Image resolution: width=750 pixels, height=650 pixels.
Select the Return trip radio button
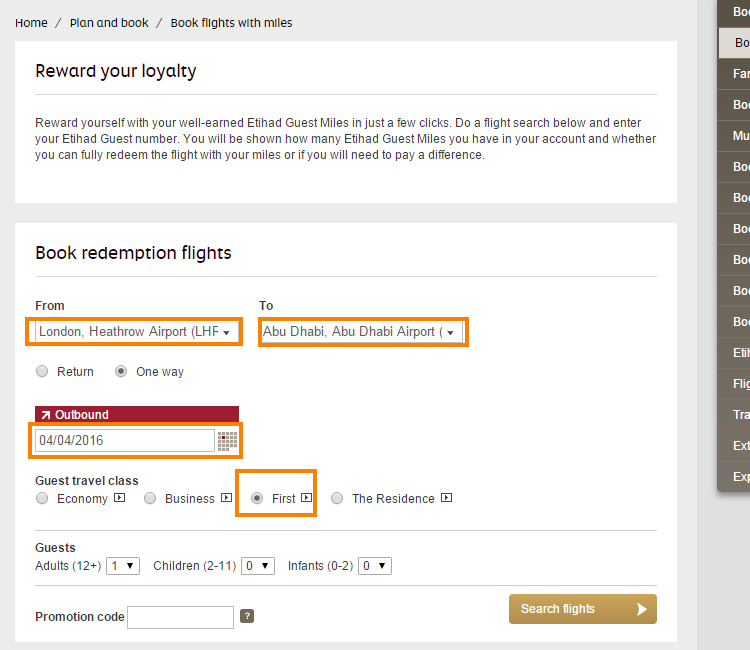pos(42,371)
